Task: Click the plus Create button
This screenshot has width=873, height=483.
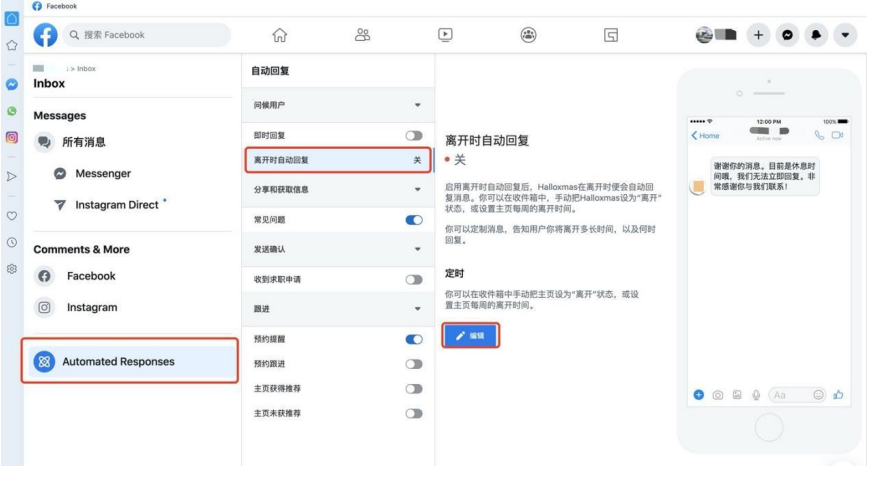Action: click(x=758, y=35)
